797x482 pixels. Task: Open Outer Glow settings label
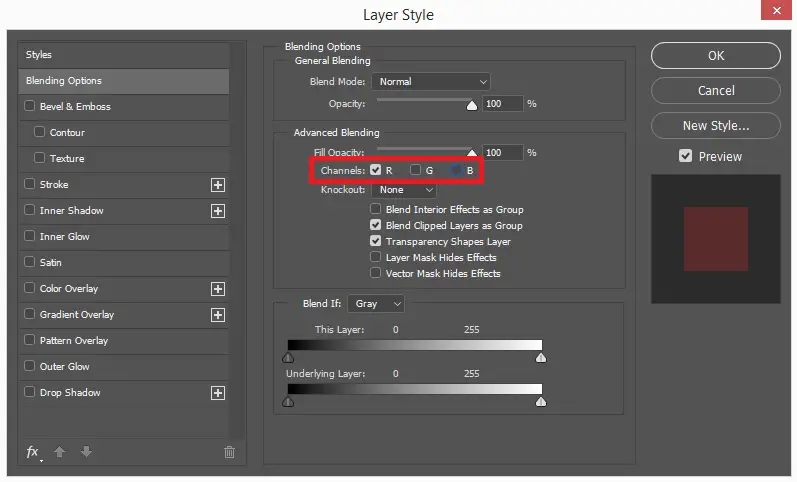pyautogui.click(x=65, y=367)
